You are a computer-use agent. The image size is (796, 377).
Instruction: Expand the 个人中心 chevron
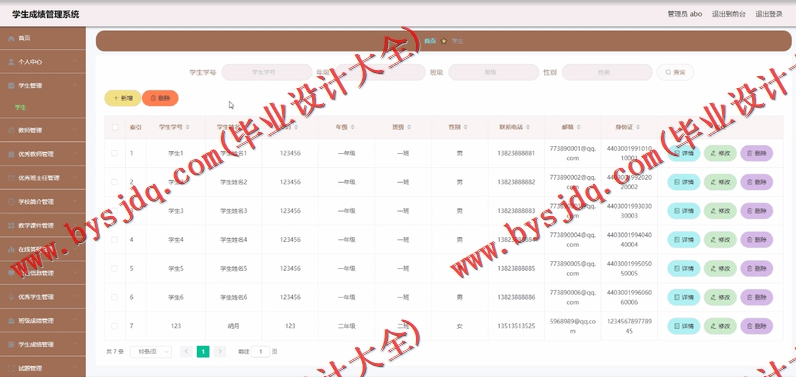[75, 62]
